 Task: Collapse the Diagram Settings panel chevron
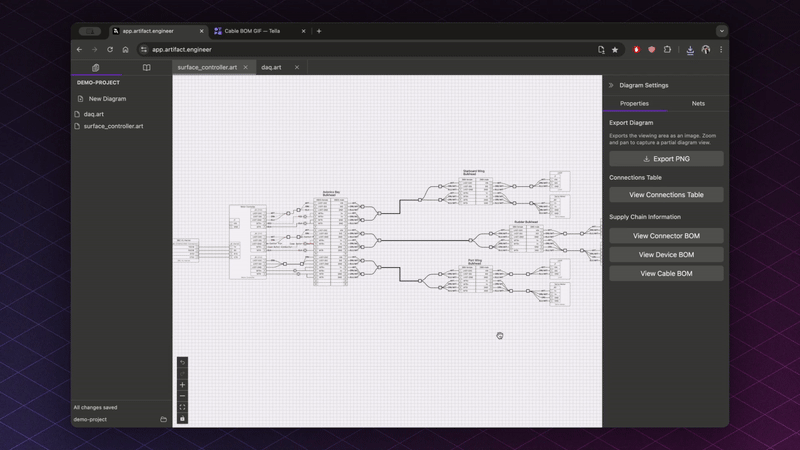611,85
